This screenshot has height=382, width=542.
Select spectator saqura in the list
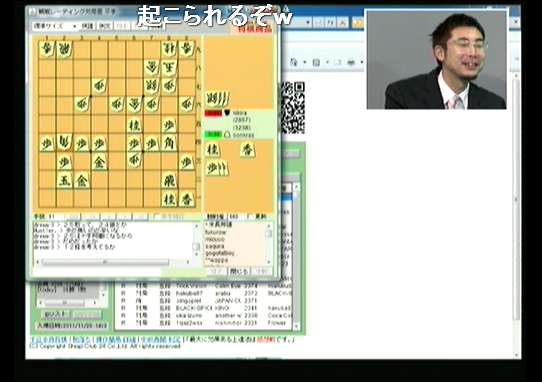click(215, 246)
